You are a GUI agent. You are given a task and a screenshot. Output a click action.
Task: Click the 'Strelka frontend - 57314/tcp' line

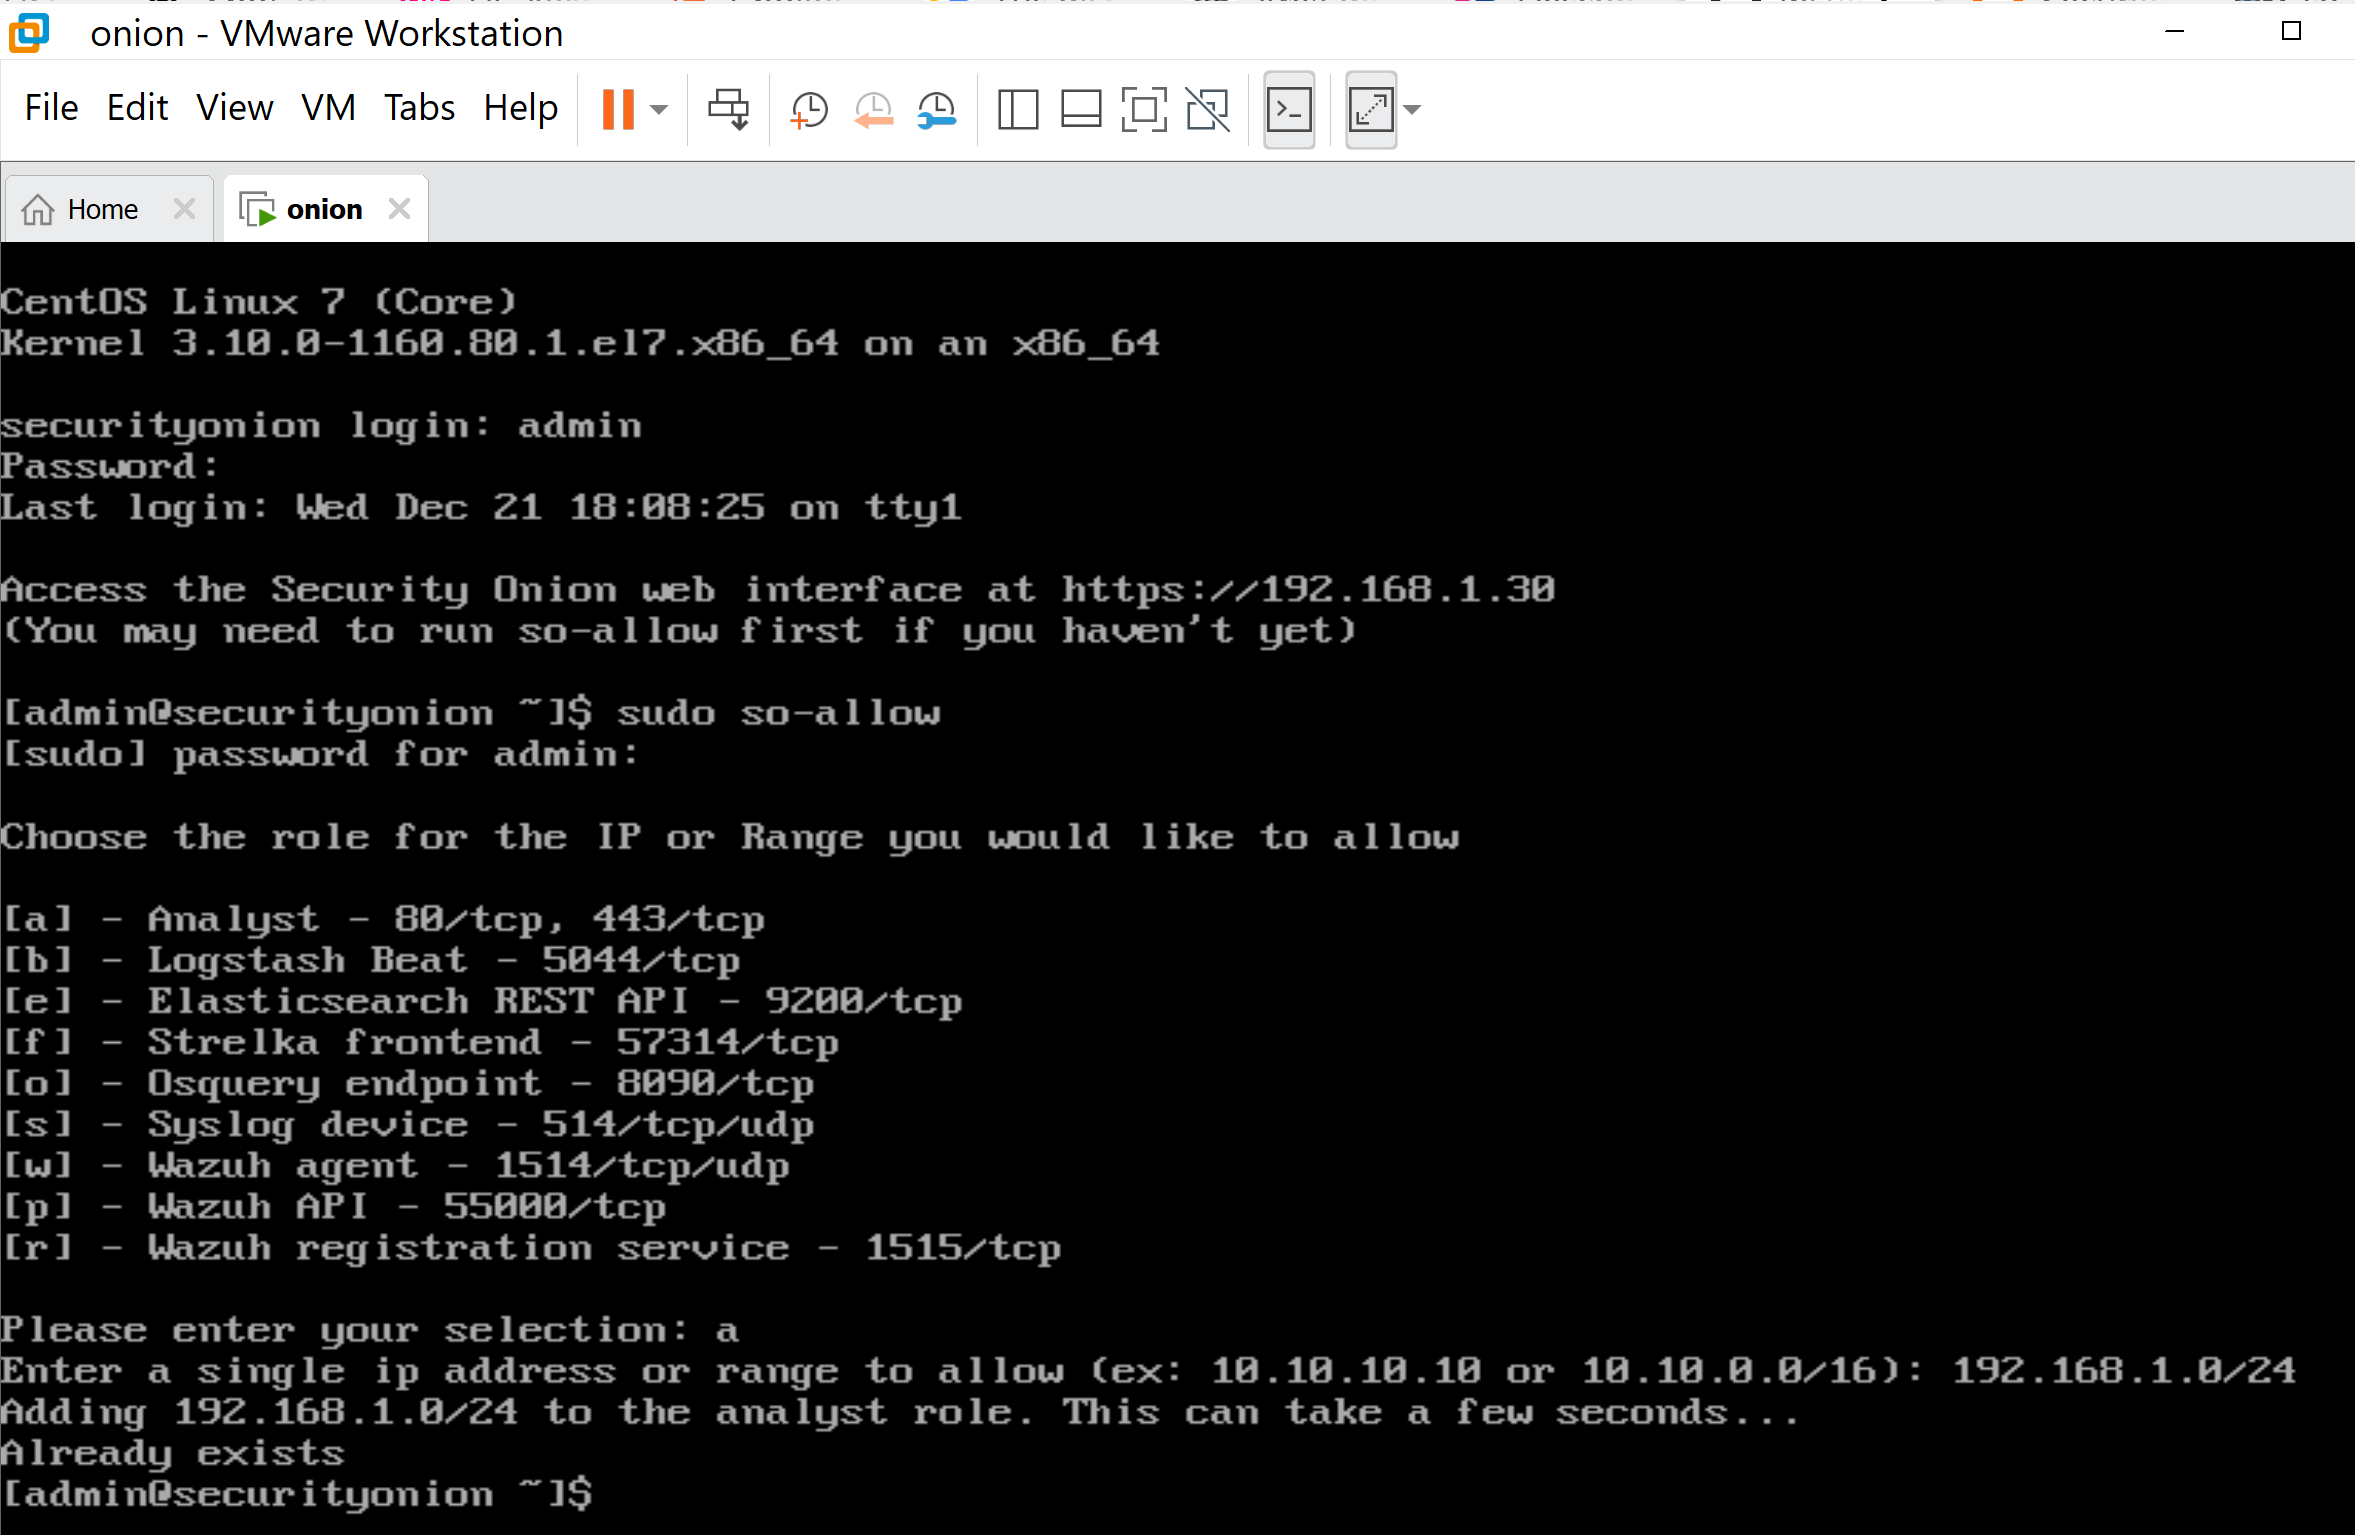click(x=420, y=1042)
